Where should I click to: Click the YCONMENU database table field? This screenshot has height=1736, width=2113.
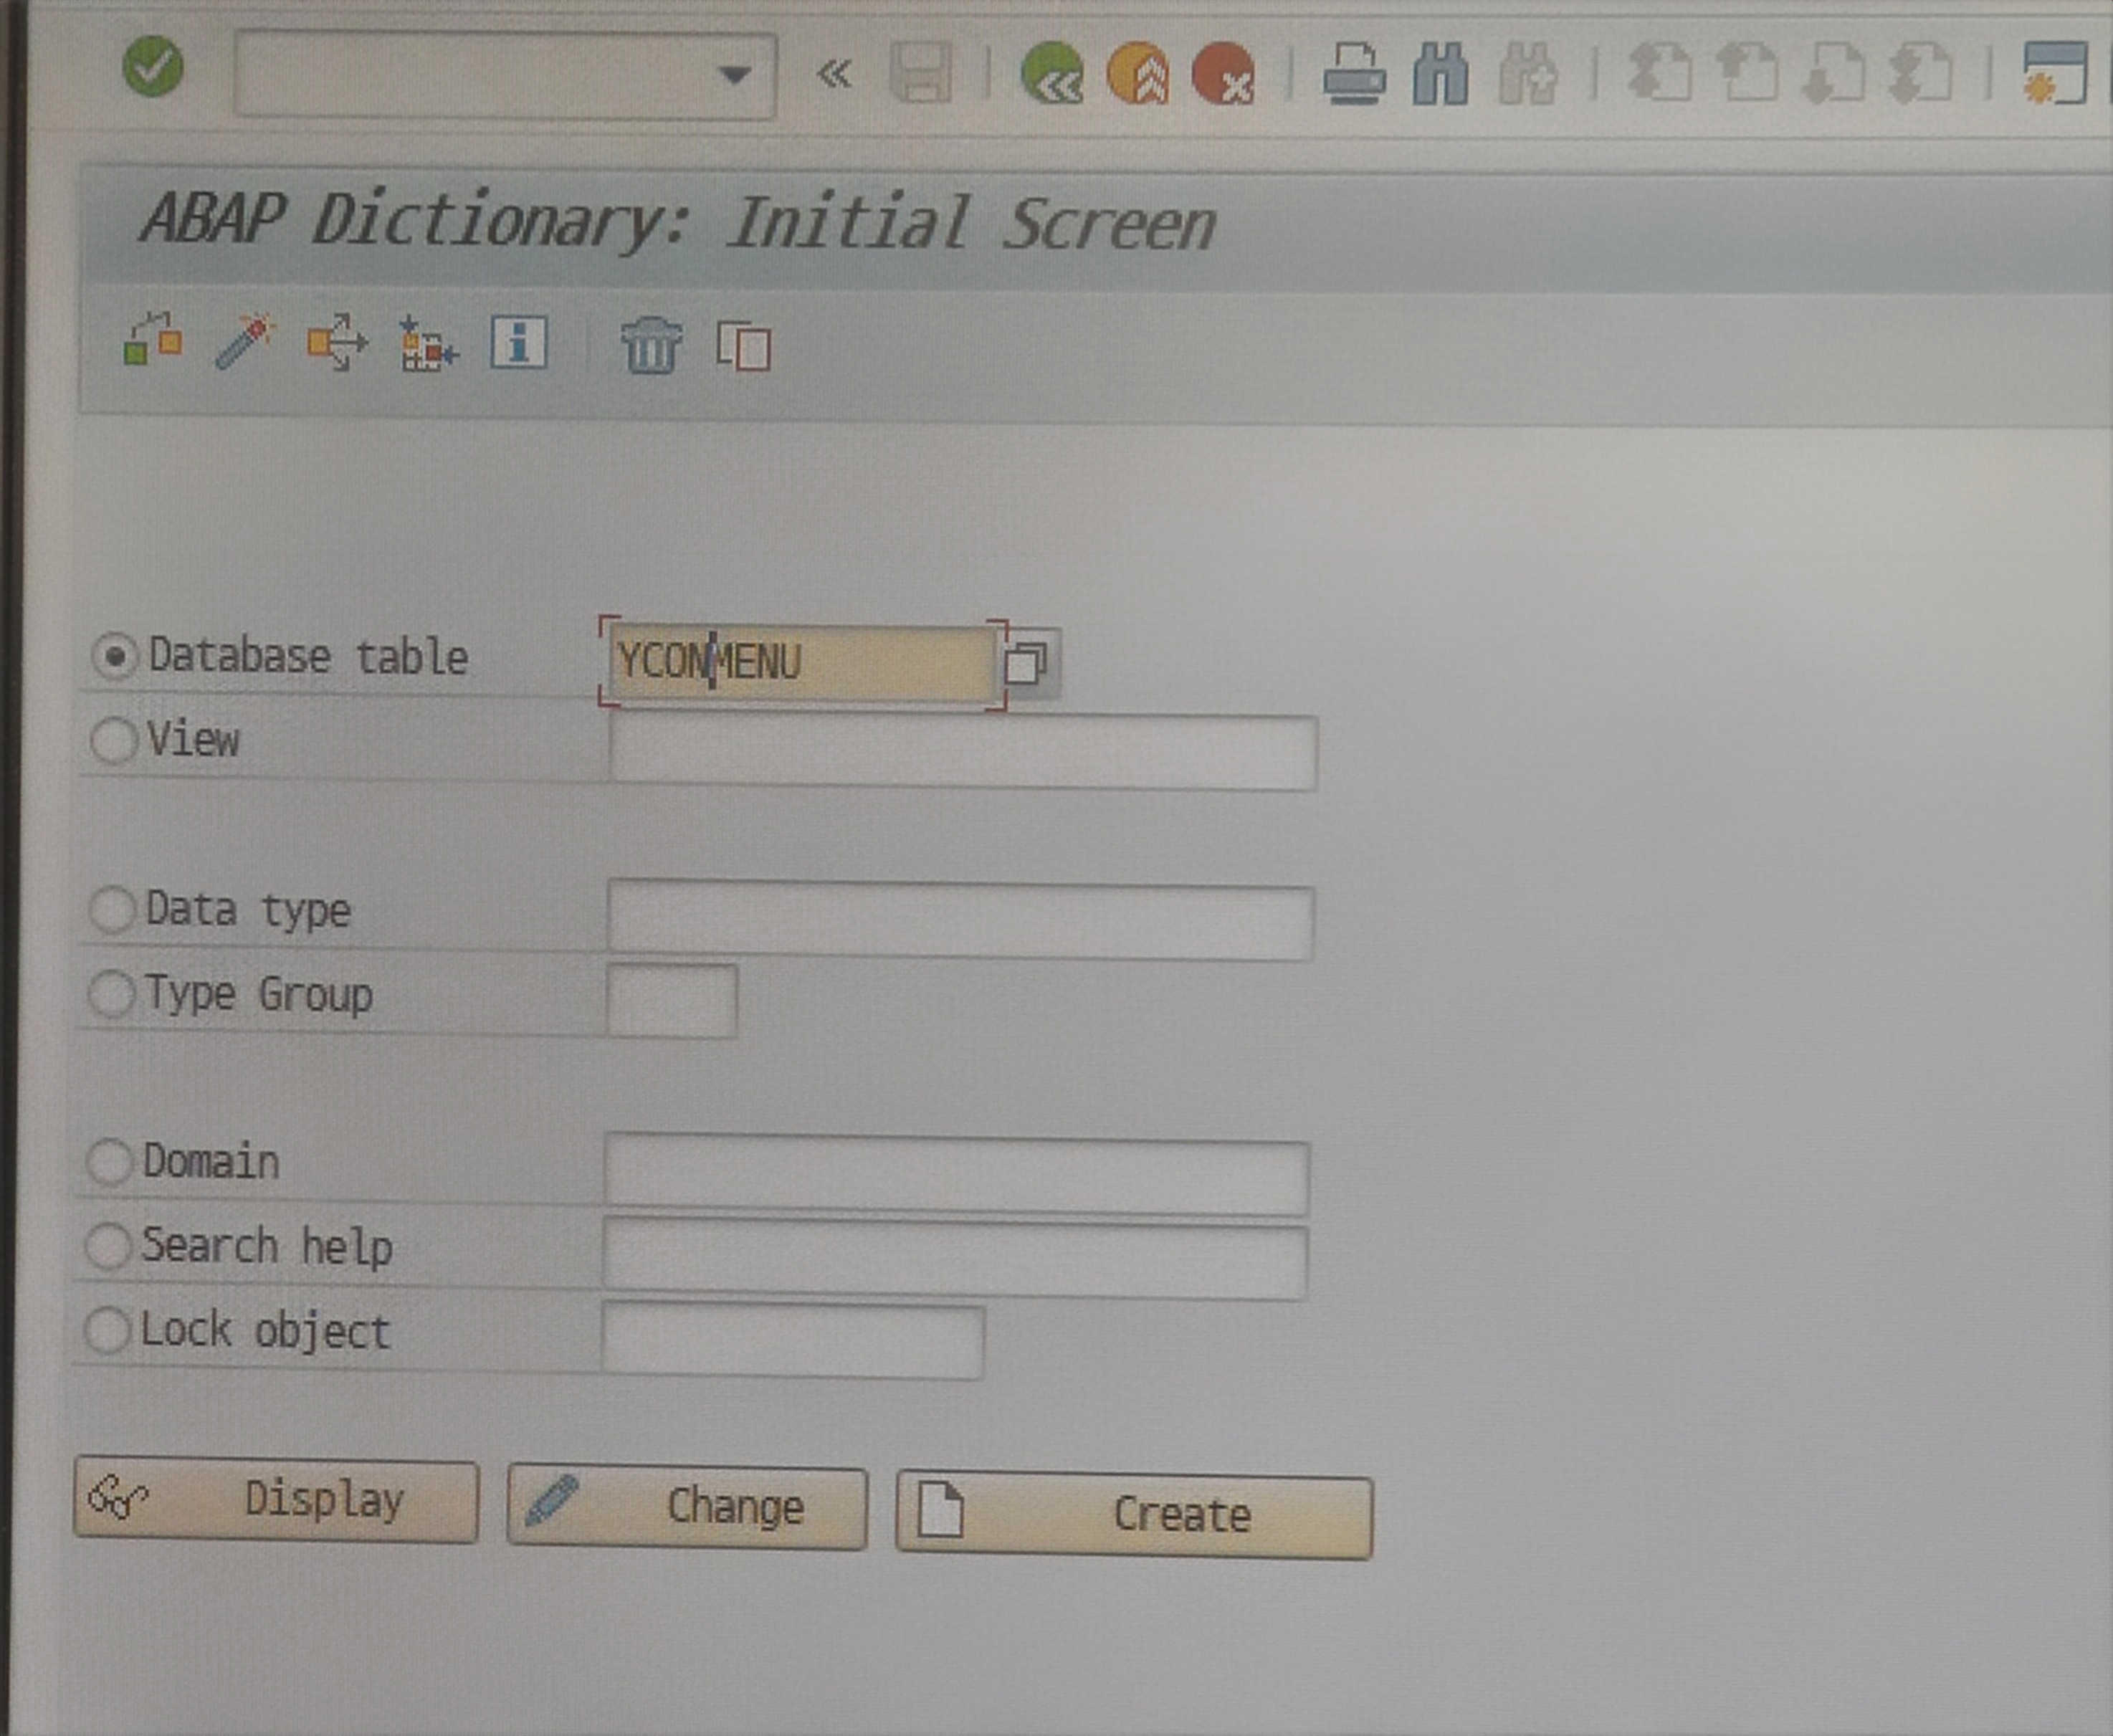click(802, 663)
